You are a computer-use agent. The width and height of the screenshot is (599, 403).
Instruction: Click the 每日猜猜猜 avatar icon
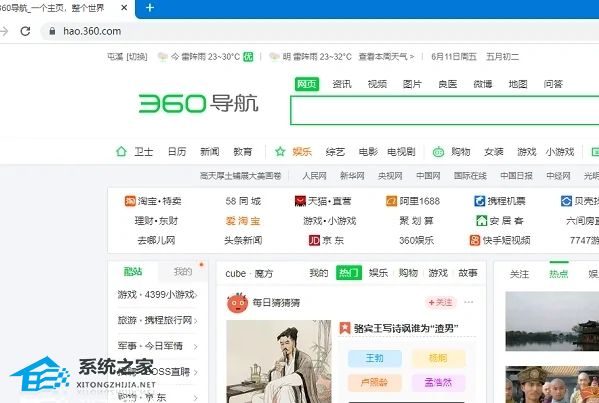pyautogui.click(x=237, y=303)
